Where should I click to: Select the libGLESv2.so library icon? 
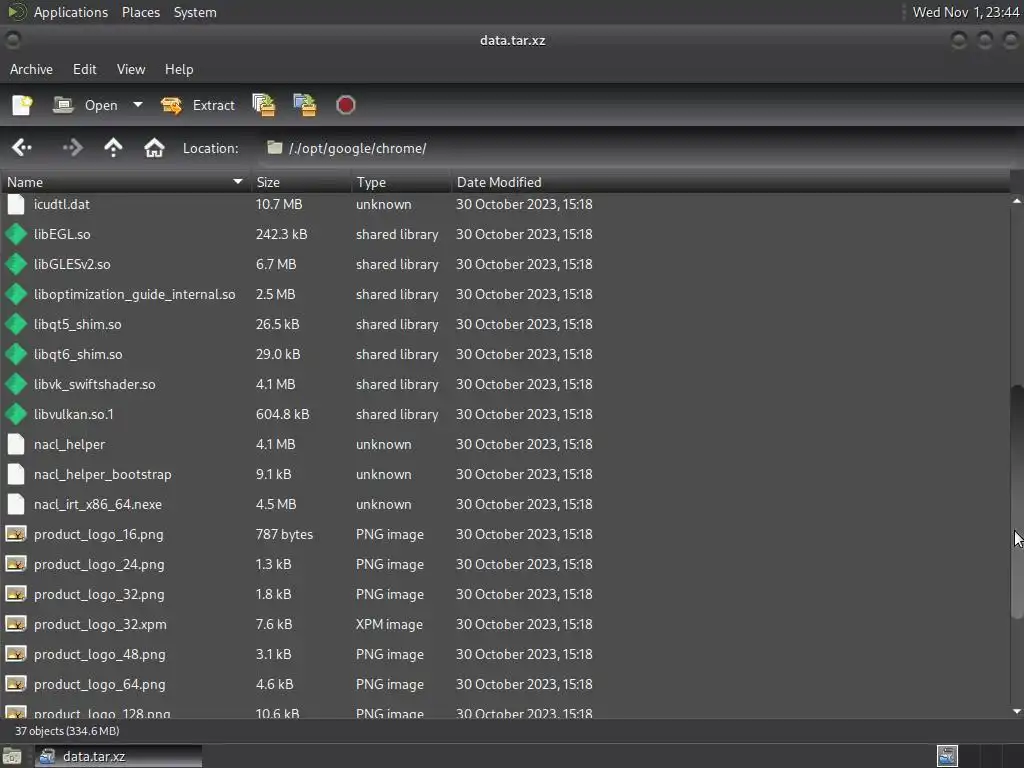pyautogui.click(x=16, y=264)
